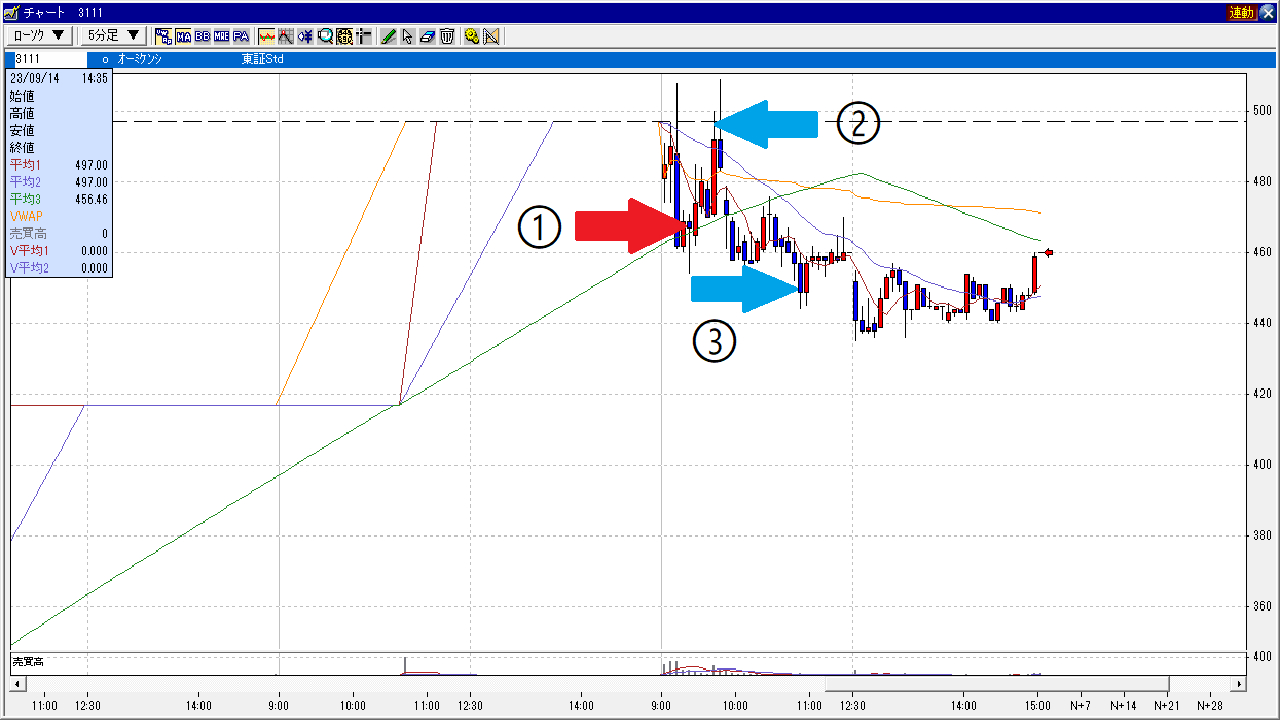This screenshot has height=720, width=1280.
Task: Click the V平均2 label in info panel
Action: tap(29, 268)
